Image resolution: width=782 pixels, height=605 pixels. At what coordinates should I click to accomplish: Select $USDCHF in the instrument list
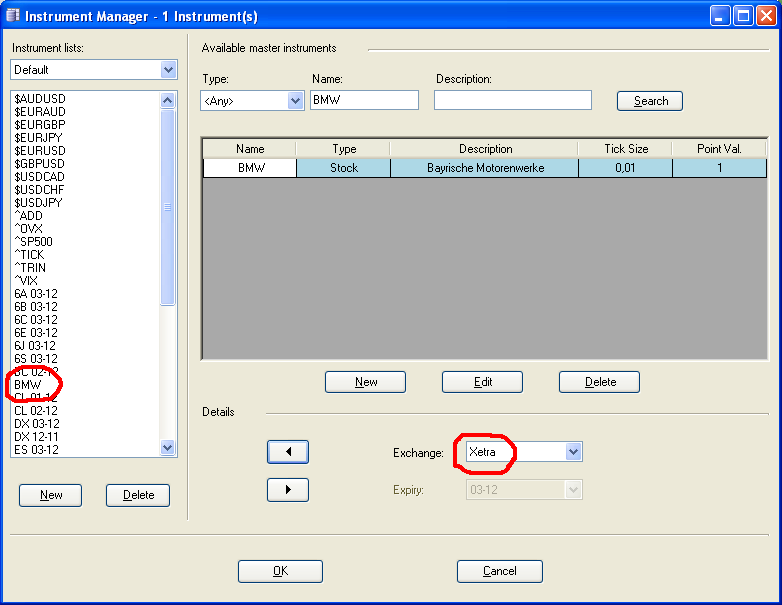[39, 190]
